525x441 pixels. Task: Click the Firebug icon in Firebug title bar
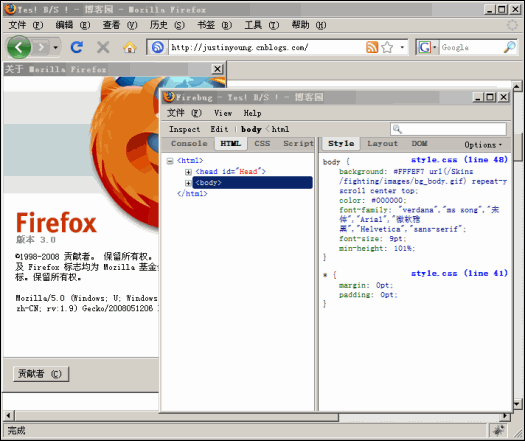coord(169,97)
